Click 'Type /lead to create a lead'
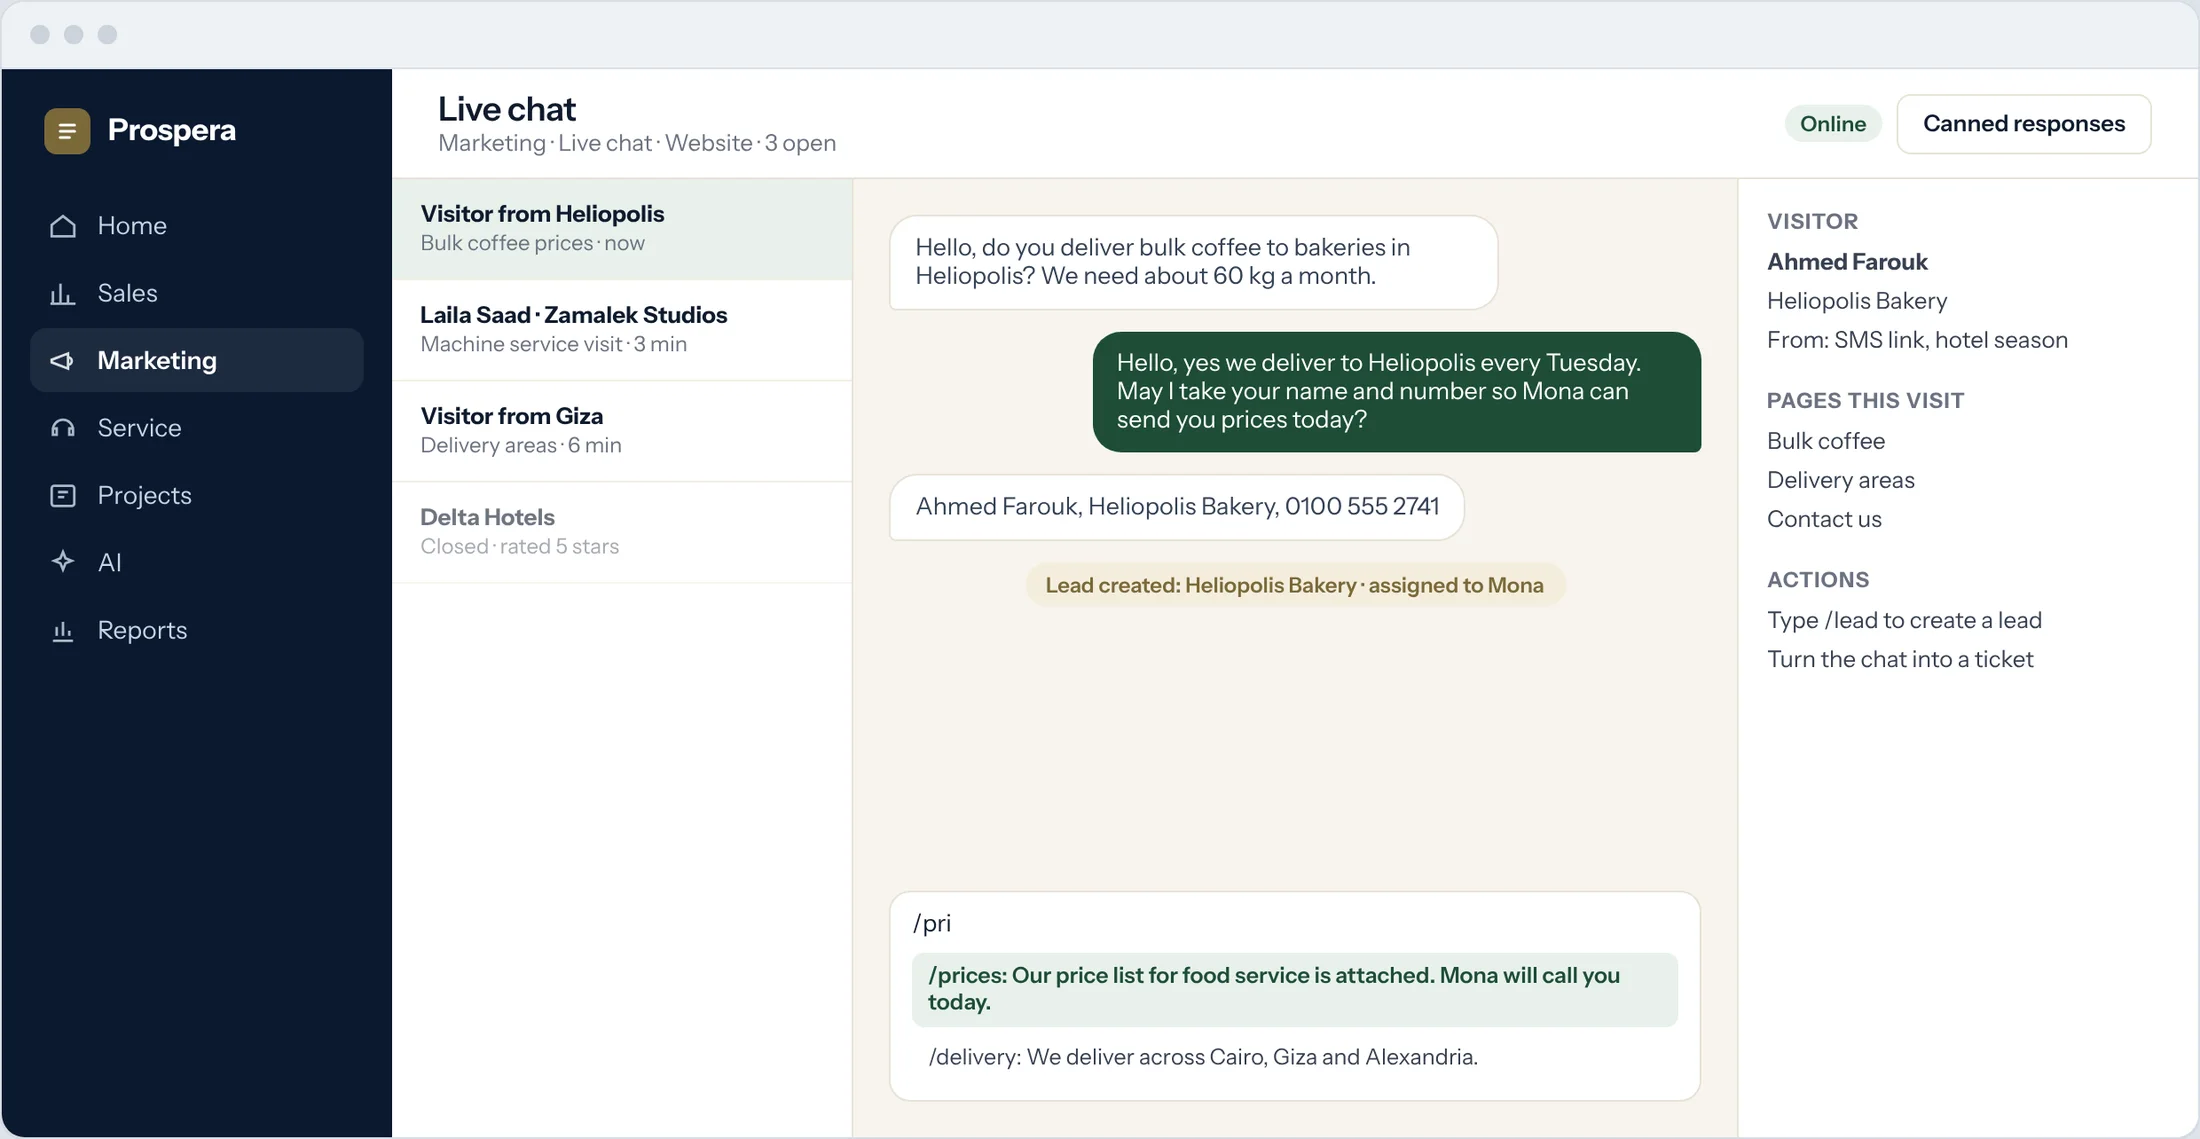Viewport: 2200px width, 1139px height. point(1904,620)
